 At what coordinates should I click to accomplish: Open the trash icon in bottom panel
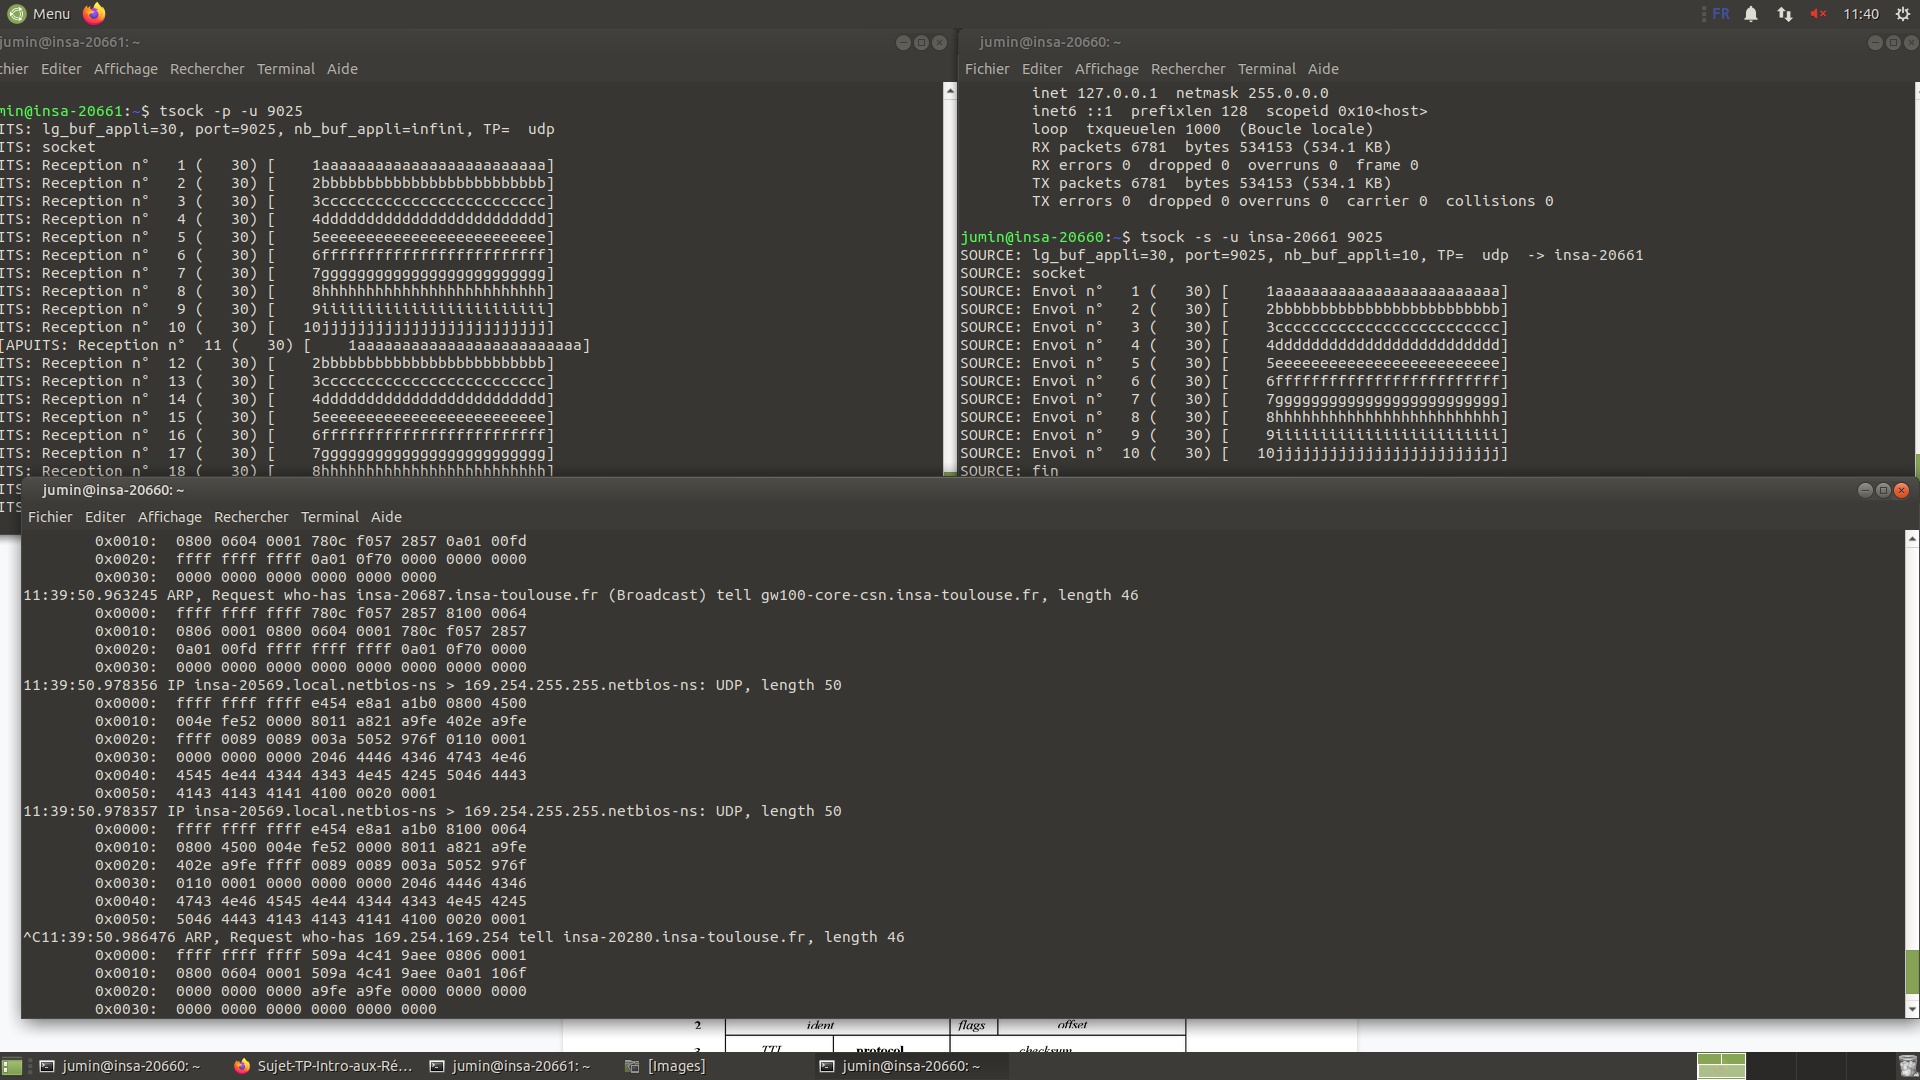coord(1907,1066)
